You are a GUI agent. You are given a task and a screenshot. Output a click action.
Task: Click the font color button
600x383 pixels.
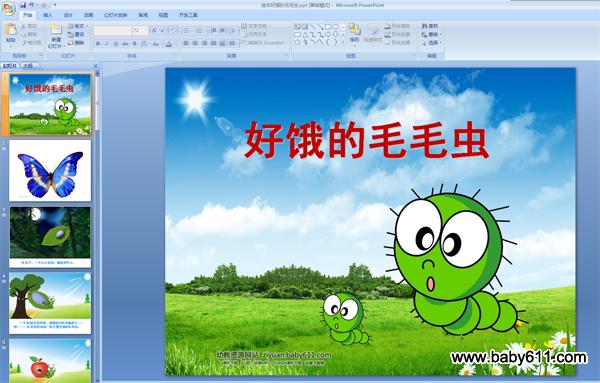(x=169, y=44)
